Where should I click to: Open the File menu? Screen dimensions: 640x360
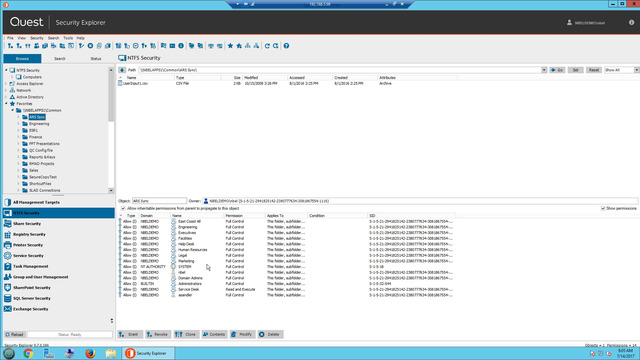click(x=10, y=38)
